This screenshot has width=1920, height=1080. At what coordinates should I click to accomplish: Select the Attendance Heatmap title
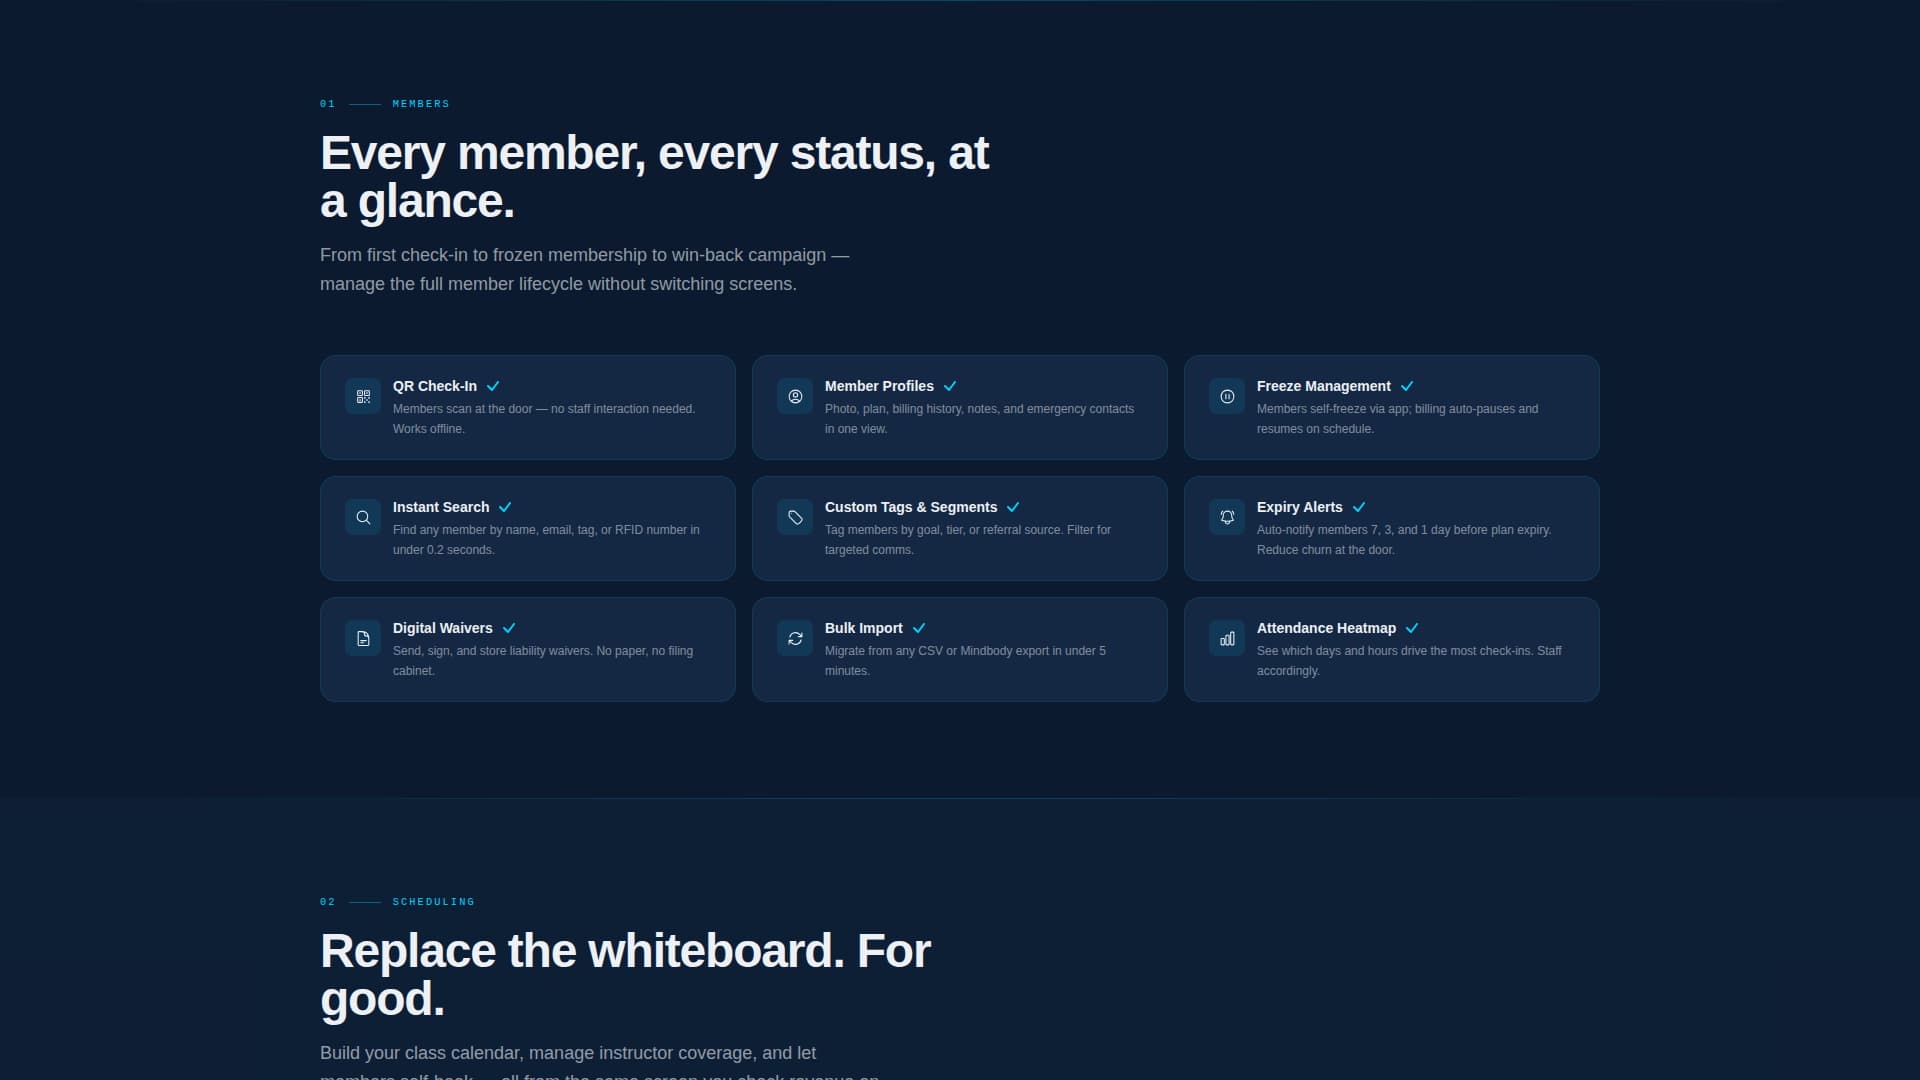[x=1326, y=628]
